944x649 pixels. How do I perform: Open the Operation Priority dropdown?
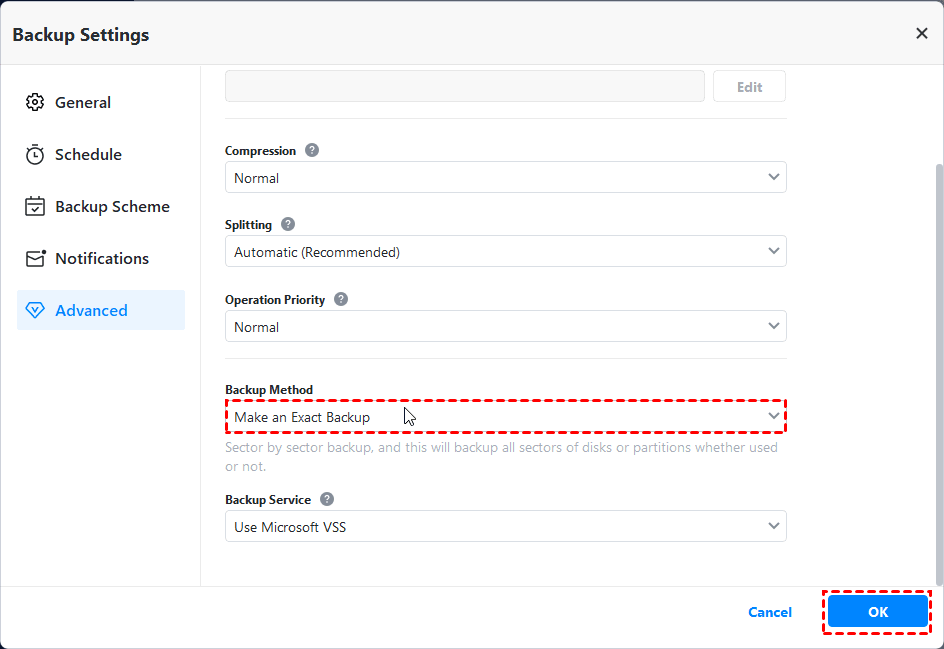tap(505, 327)
